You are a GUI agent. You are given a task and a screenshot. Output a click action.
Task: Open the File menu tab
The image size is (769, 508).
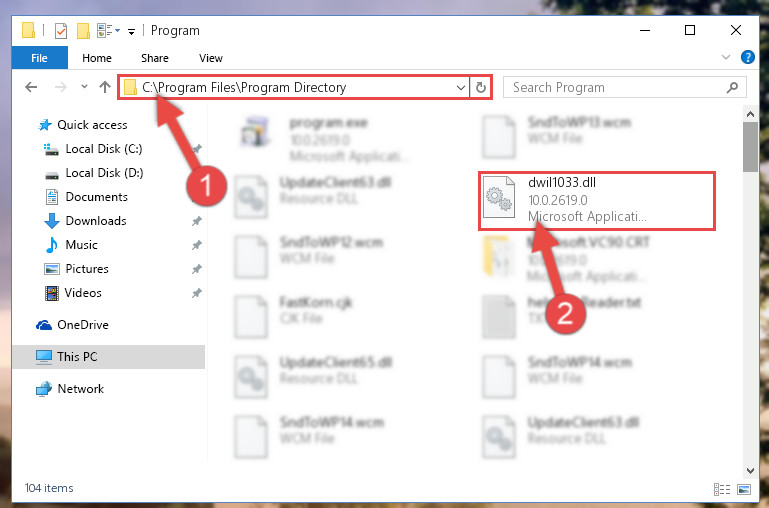pos(39,58)
